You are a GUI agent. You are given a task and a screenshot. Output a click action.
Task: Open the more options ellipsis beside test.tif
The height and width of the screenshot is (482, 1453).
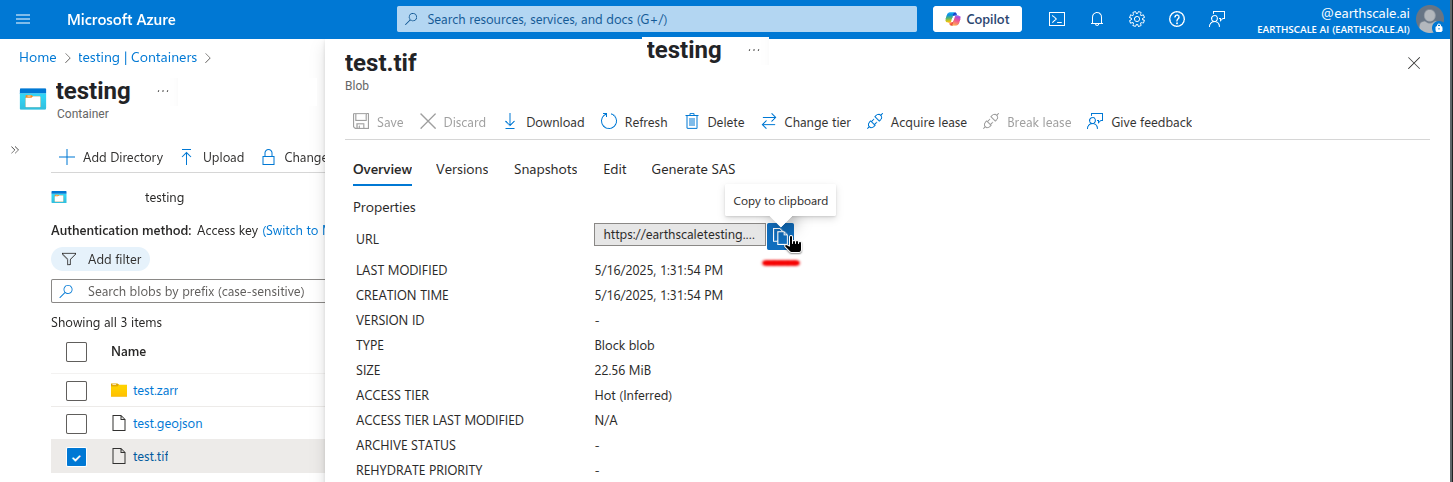coord(753,50)
